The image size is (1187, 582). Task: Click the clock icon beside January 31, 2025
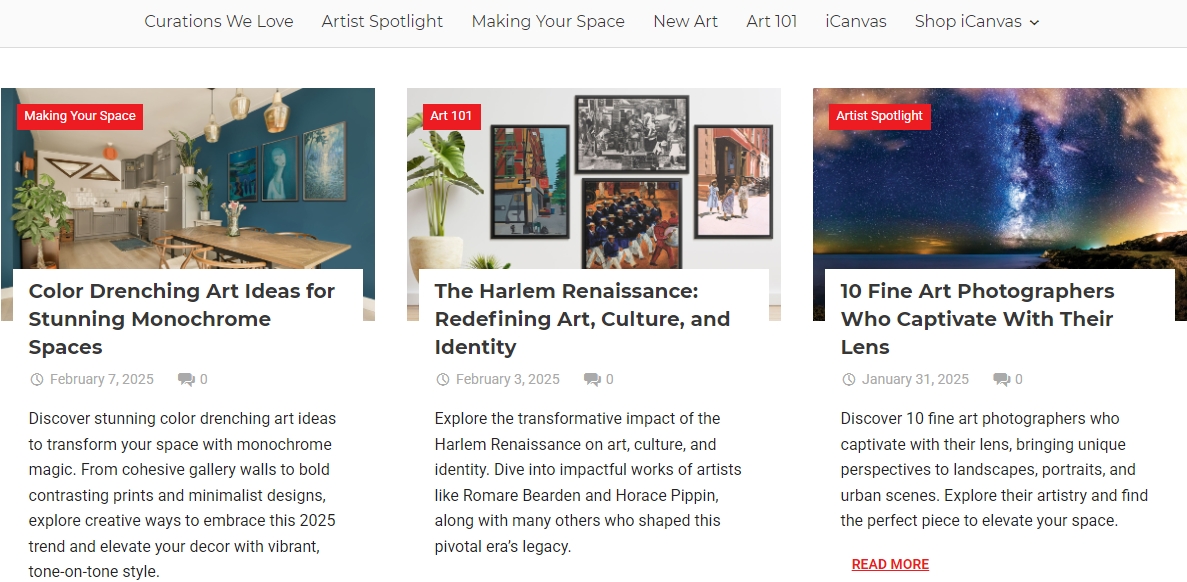coord(849,379)
